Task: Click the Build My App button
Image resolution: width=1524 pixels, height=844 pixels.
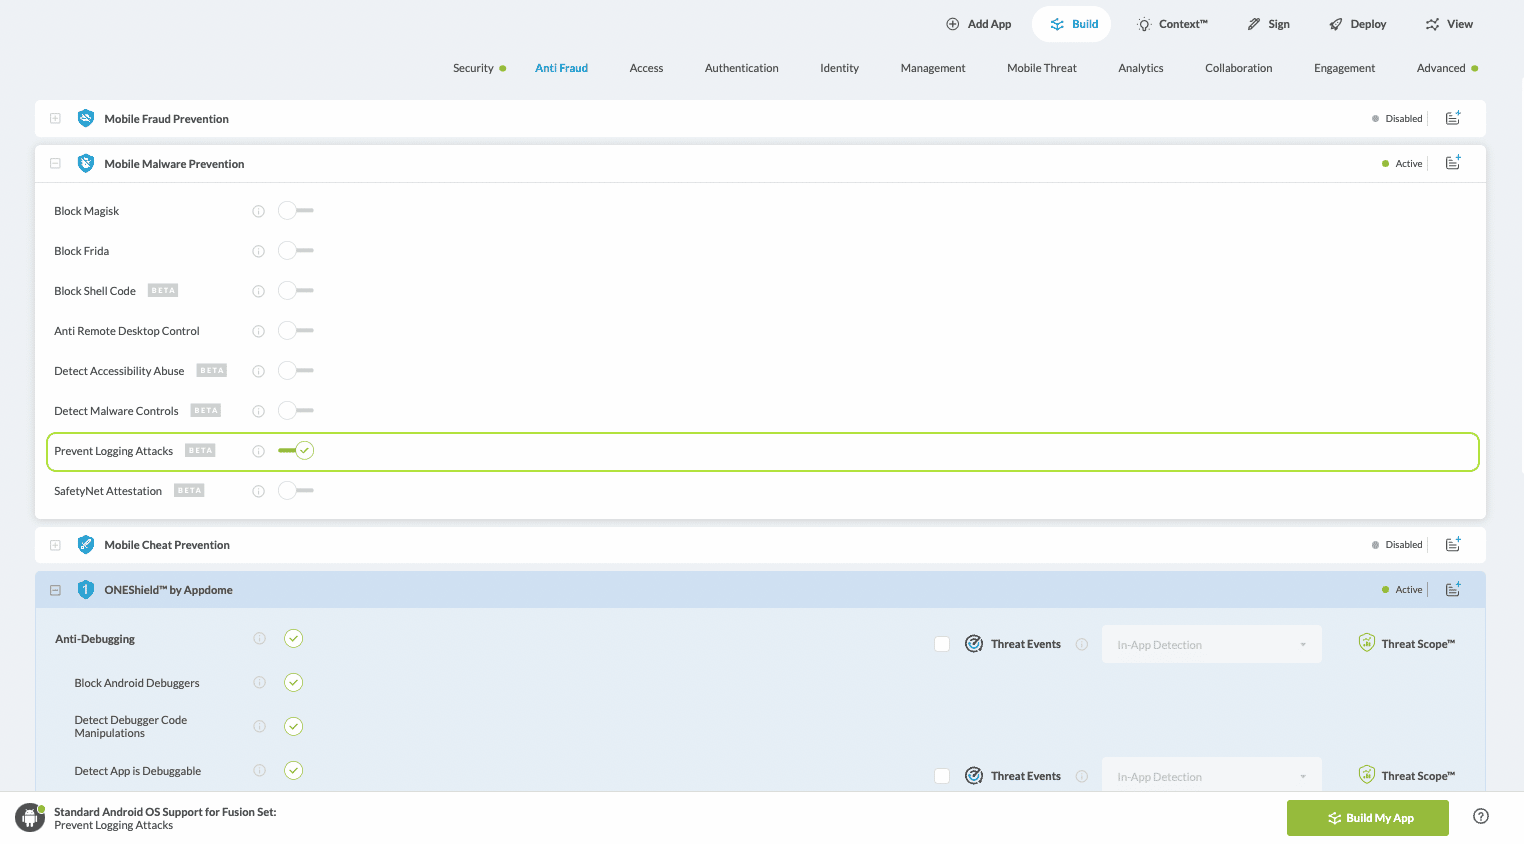Action: pyautogui.click(x=1367, y=818)
